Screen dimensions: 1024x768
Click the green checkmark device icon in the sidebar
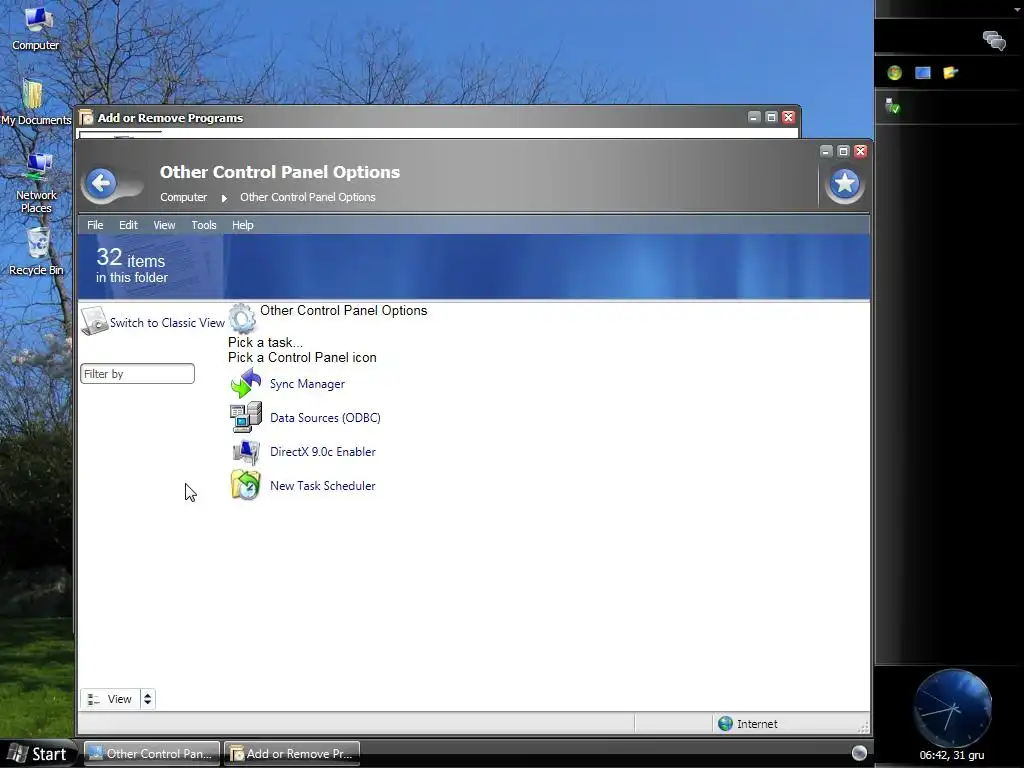tap(892, 106)
